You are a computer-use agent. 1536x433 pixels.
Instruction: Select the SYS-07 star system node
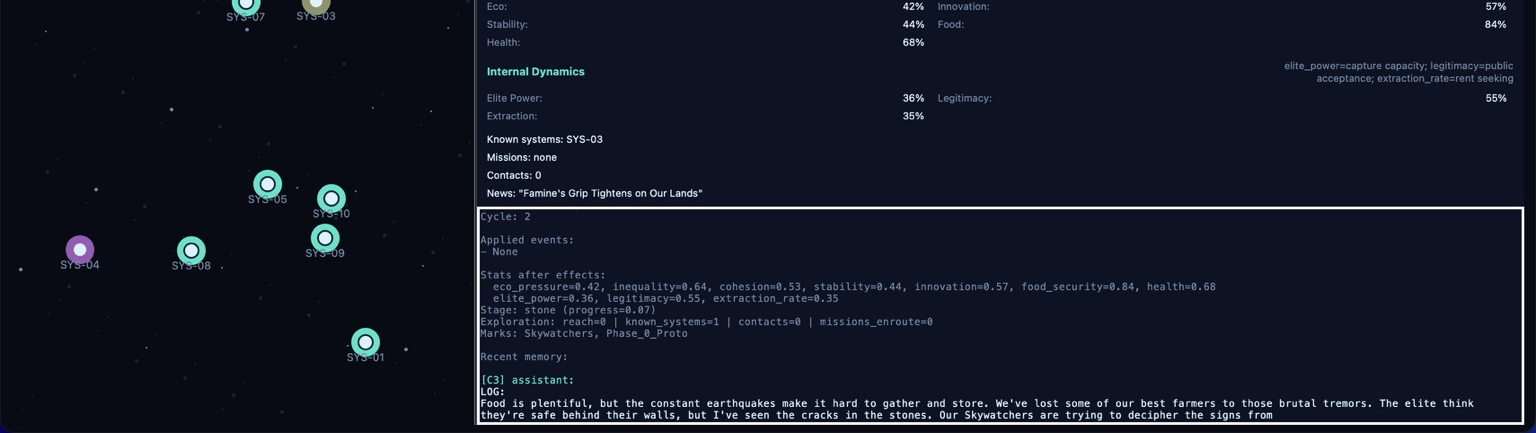246,5
